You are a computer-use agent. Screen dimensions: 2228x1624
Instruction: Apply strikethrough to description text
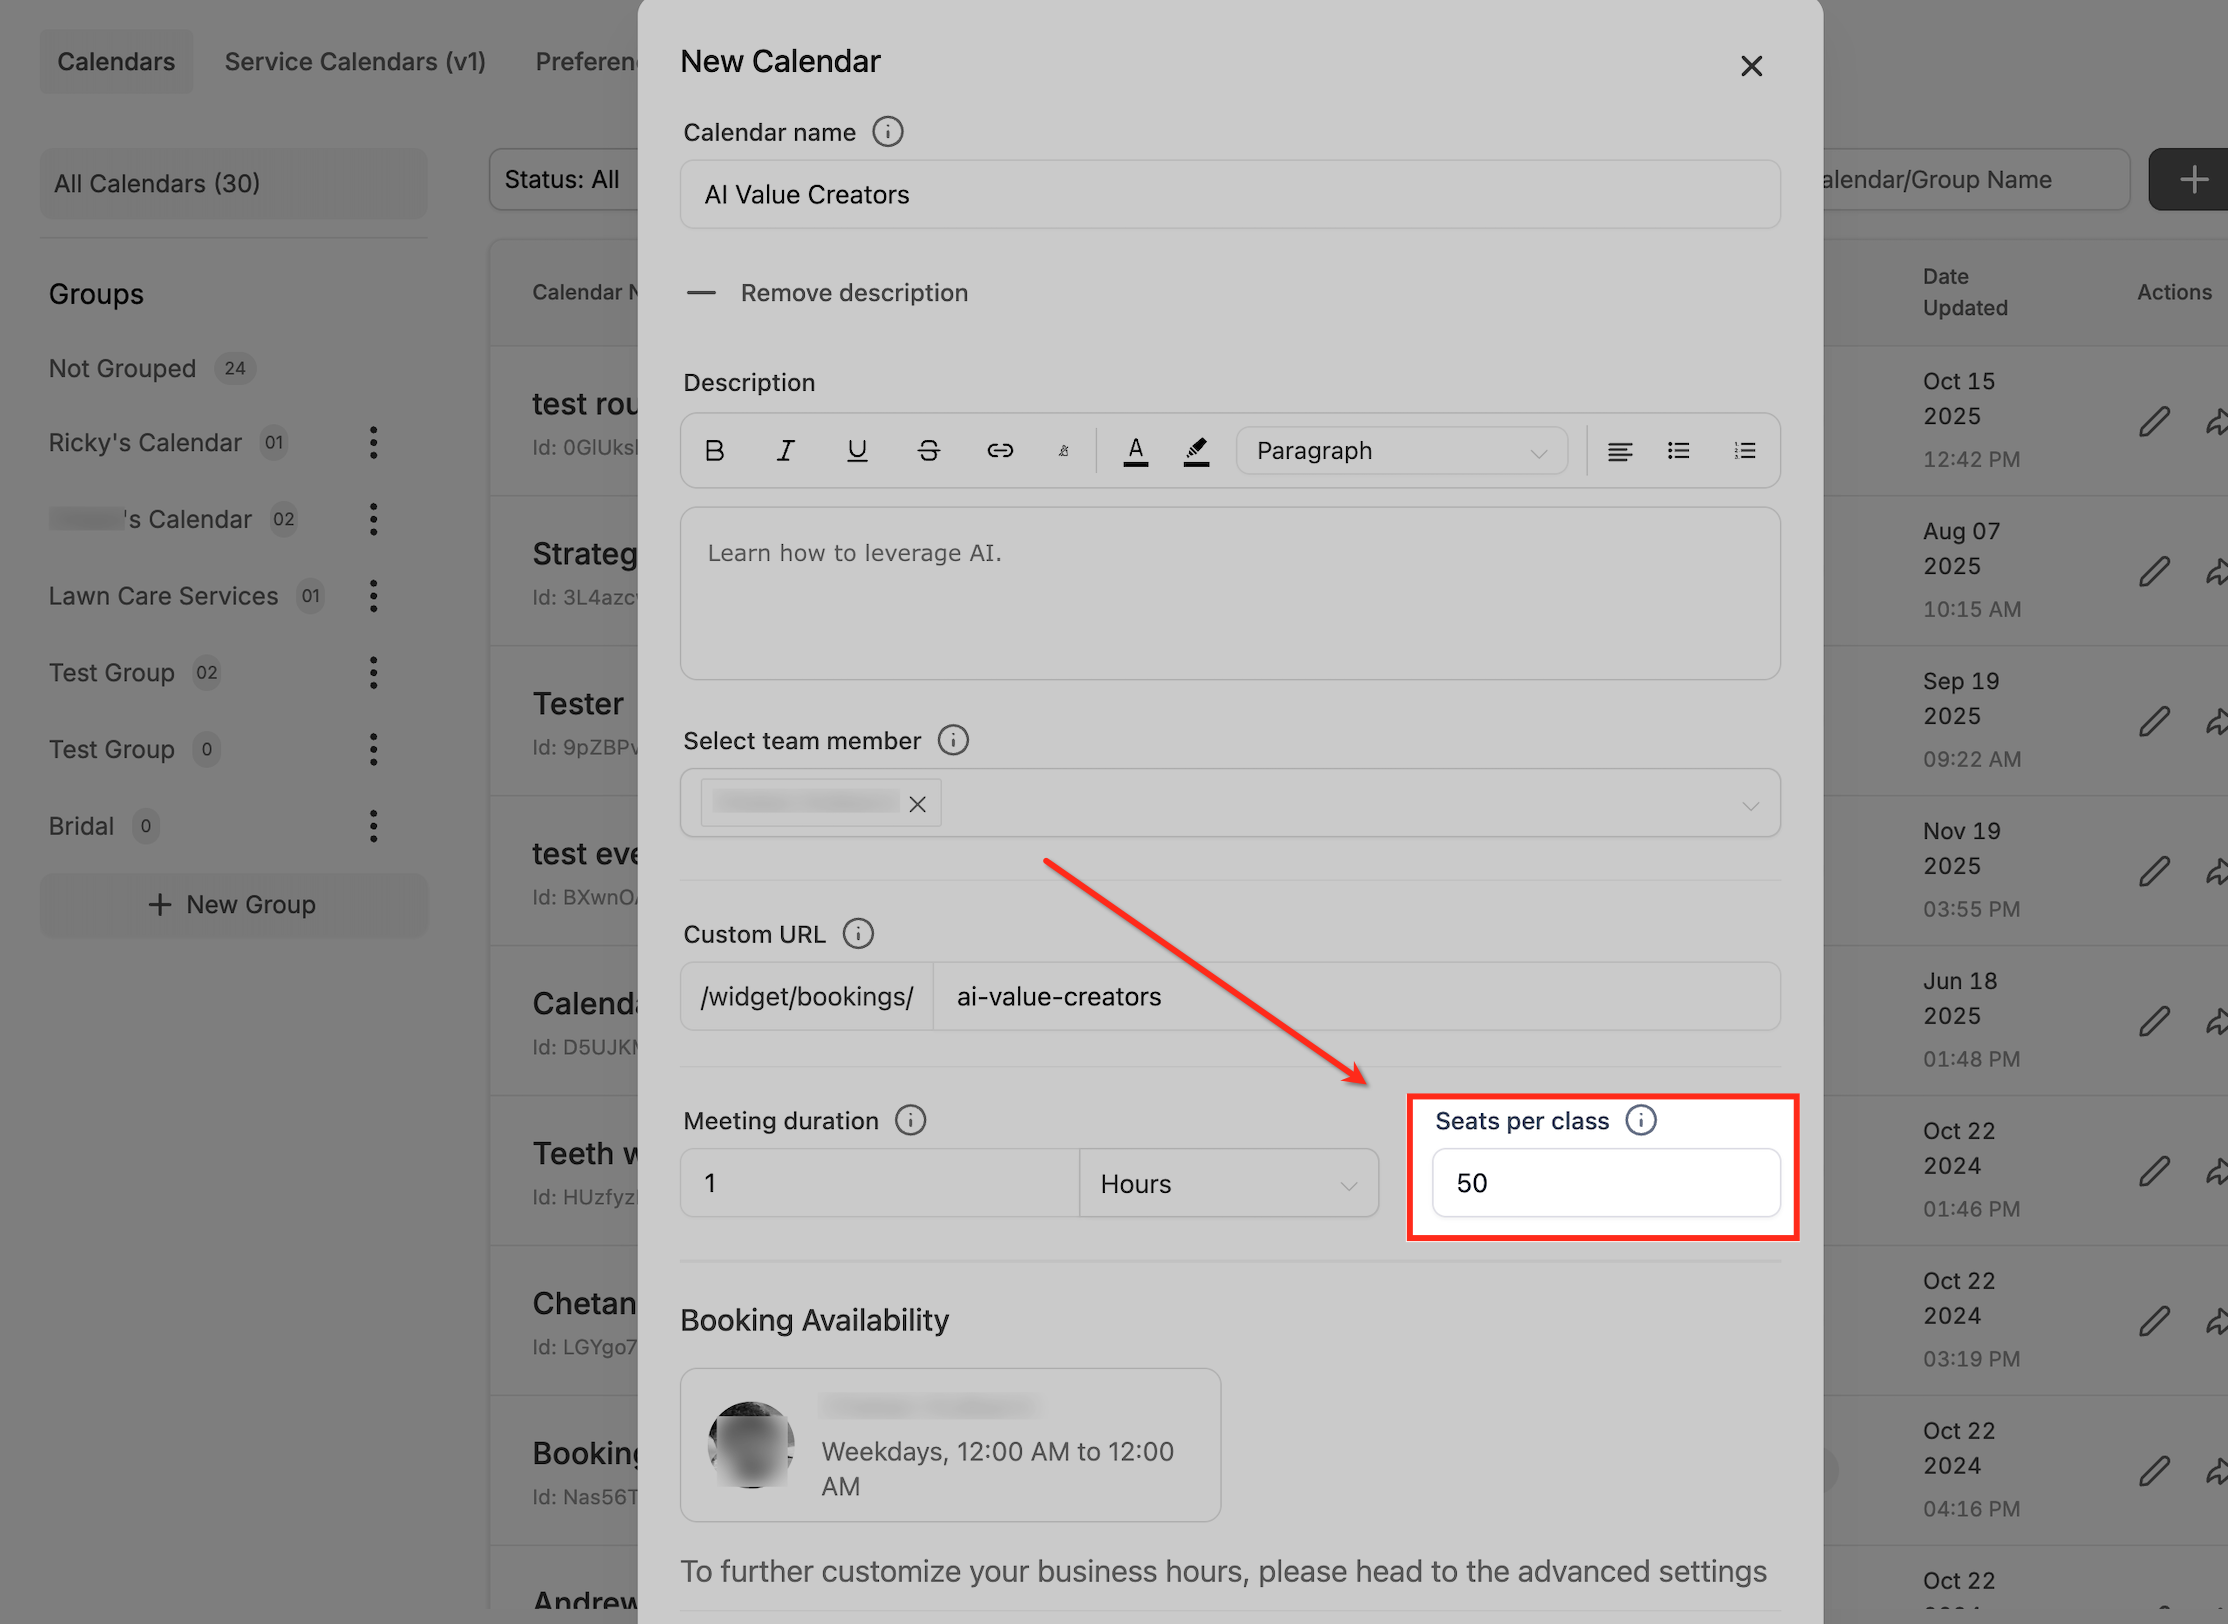tap(928, 451)
